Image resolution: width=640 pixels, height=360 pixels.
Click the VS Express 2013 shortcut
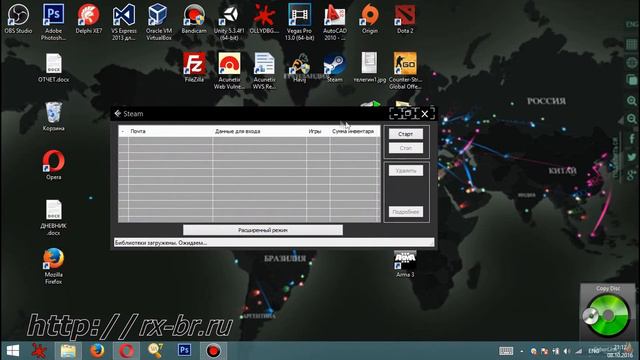click(x=124, y=21)
